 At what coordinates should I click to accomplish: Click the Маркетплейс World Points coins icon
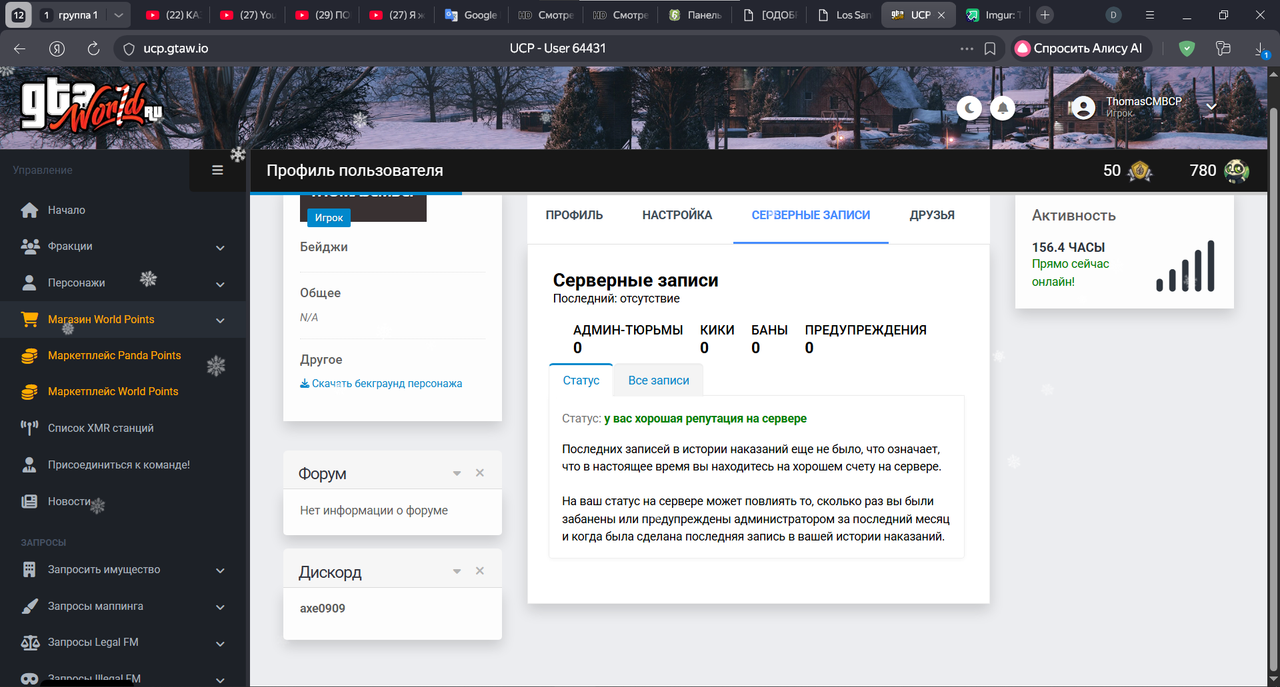[29, 391]
